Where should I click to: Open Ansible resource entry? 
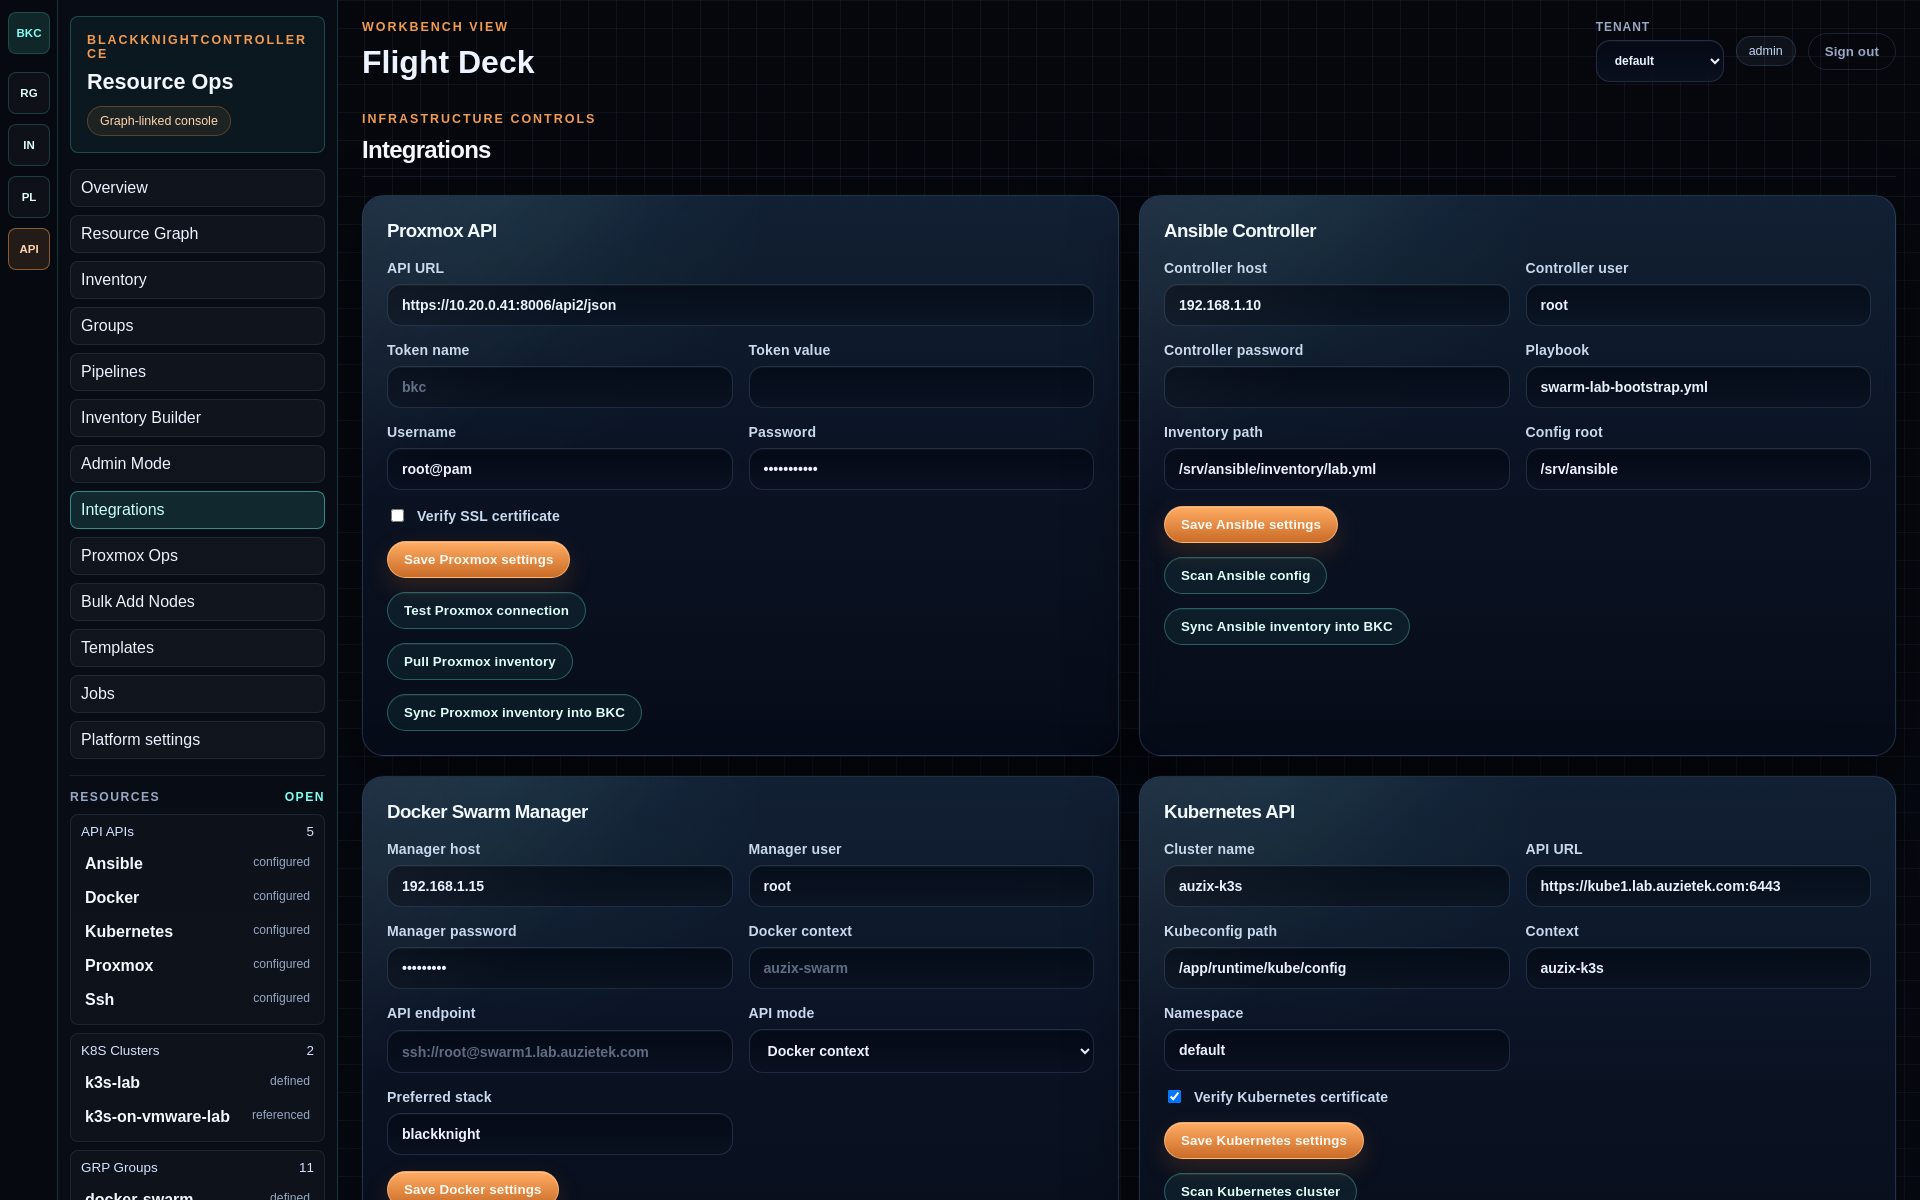coord(197,863)
